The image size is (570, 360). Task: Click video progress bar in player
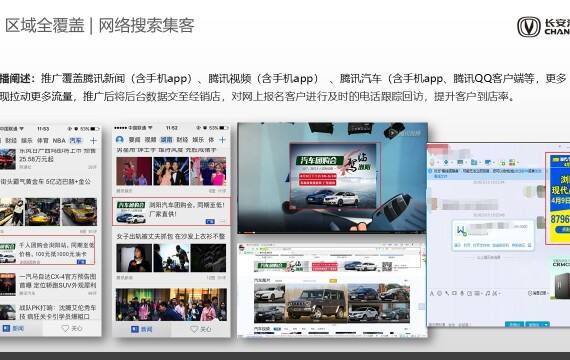pyautogui.click(x=332, y=232)
